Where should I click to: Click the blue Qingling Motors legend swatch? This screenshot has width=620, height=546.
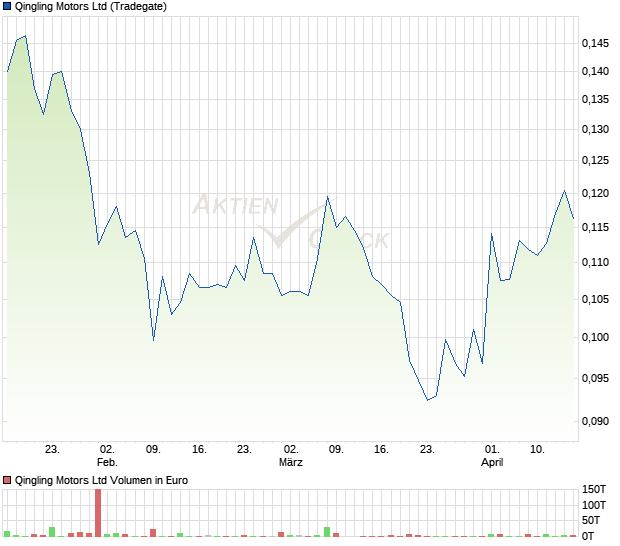tap(8, 7)
